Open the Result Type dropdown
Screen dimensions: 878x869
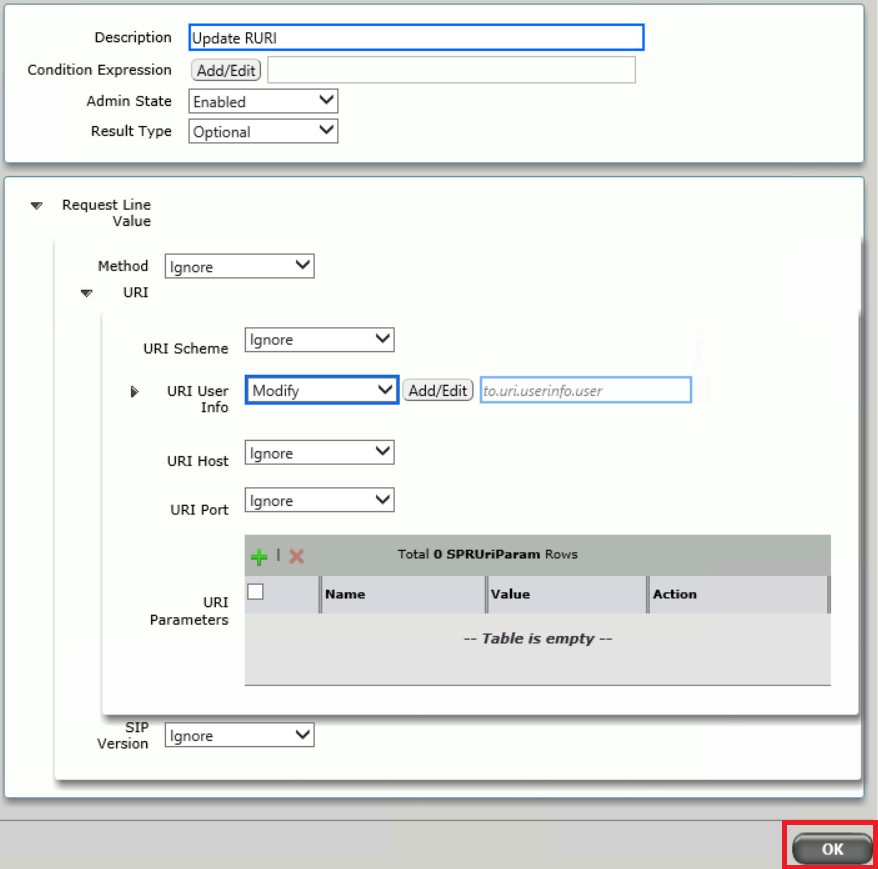[x=262, y=130]
